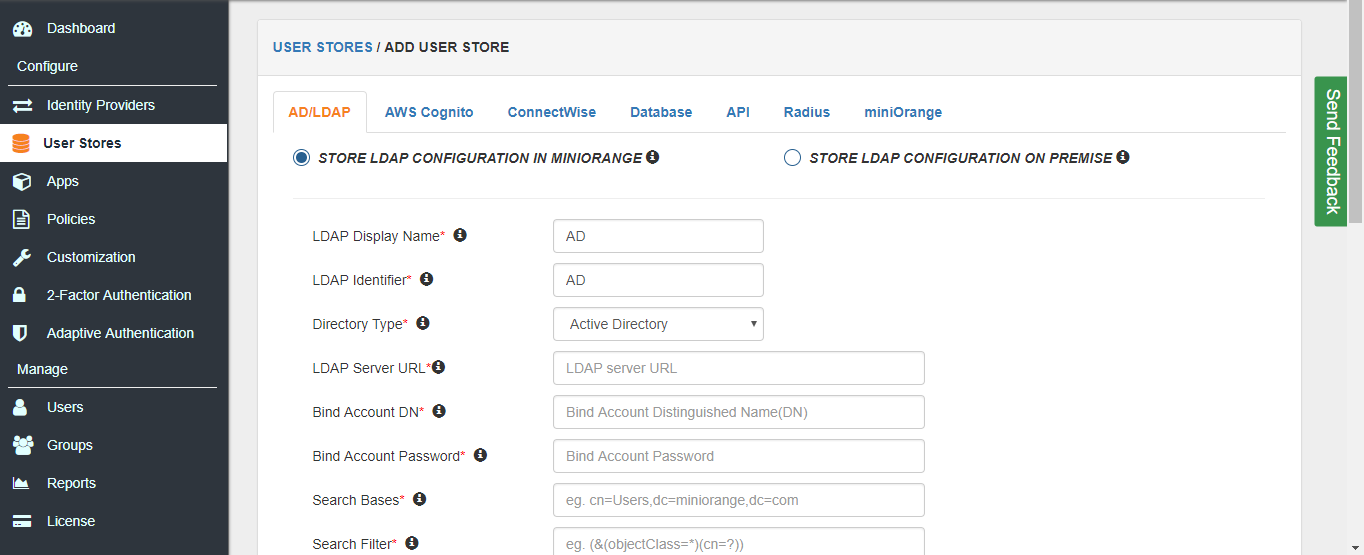Click info icon next to LDAP Server URL

(438, 367)
